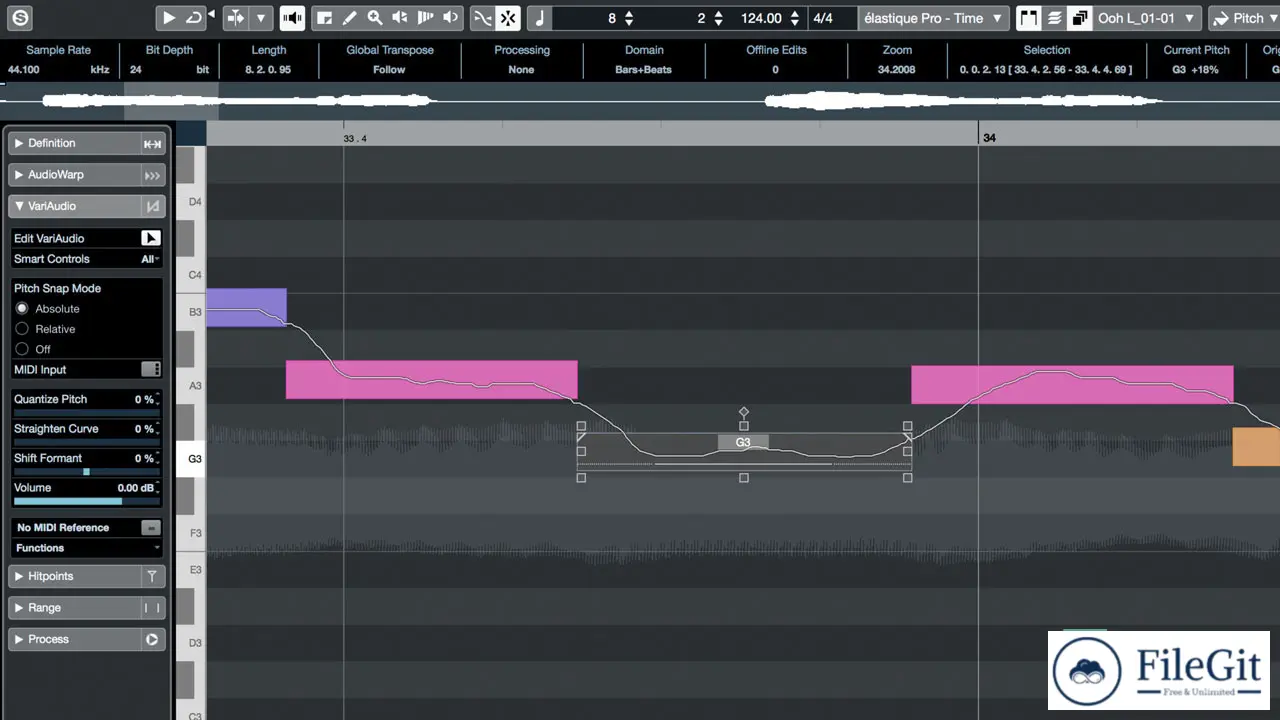Click the Process play icon
Image resolution: width=1280 pixels, height=720 pixels.
coord(152,639)
